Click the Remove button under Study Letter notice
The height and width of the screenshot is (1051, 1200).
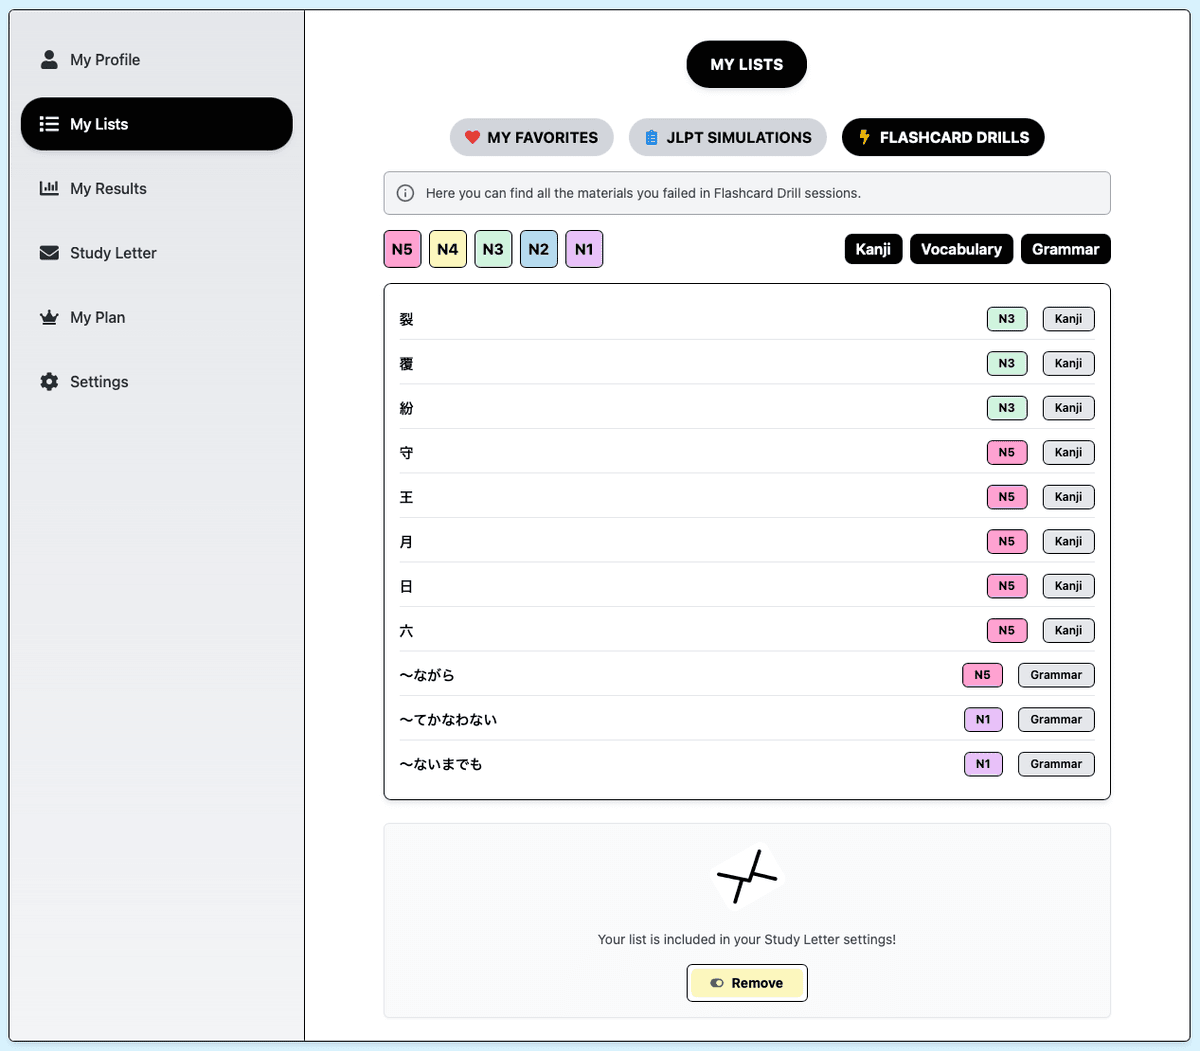tap(747, 983)
